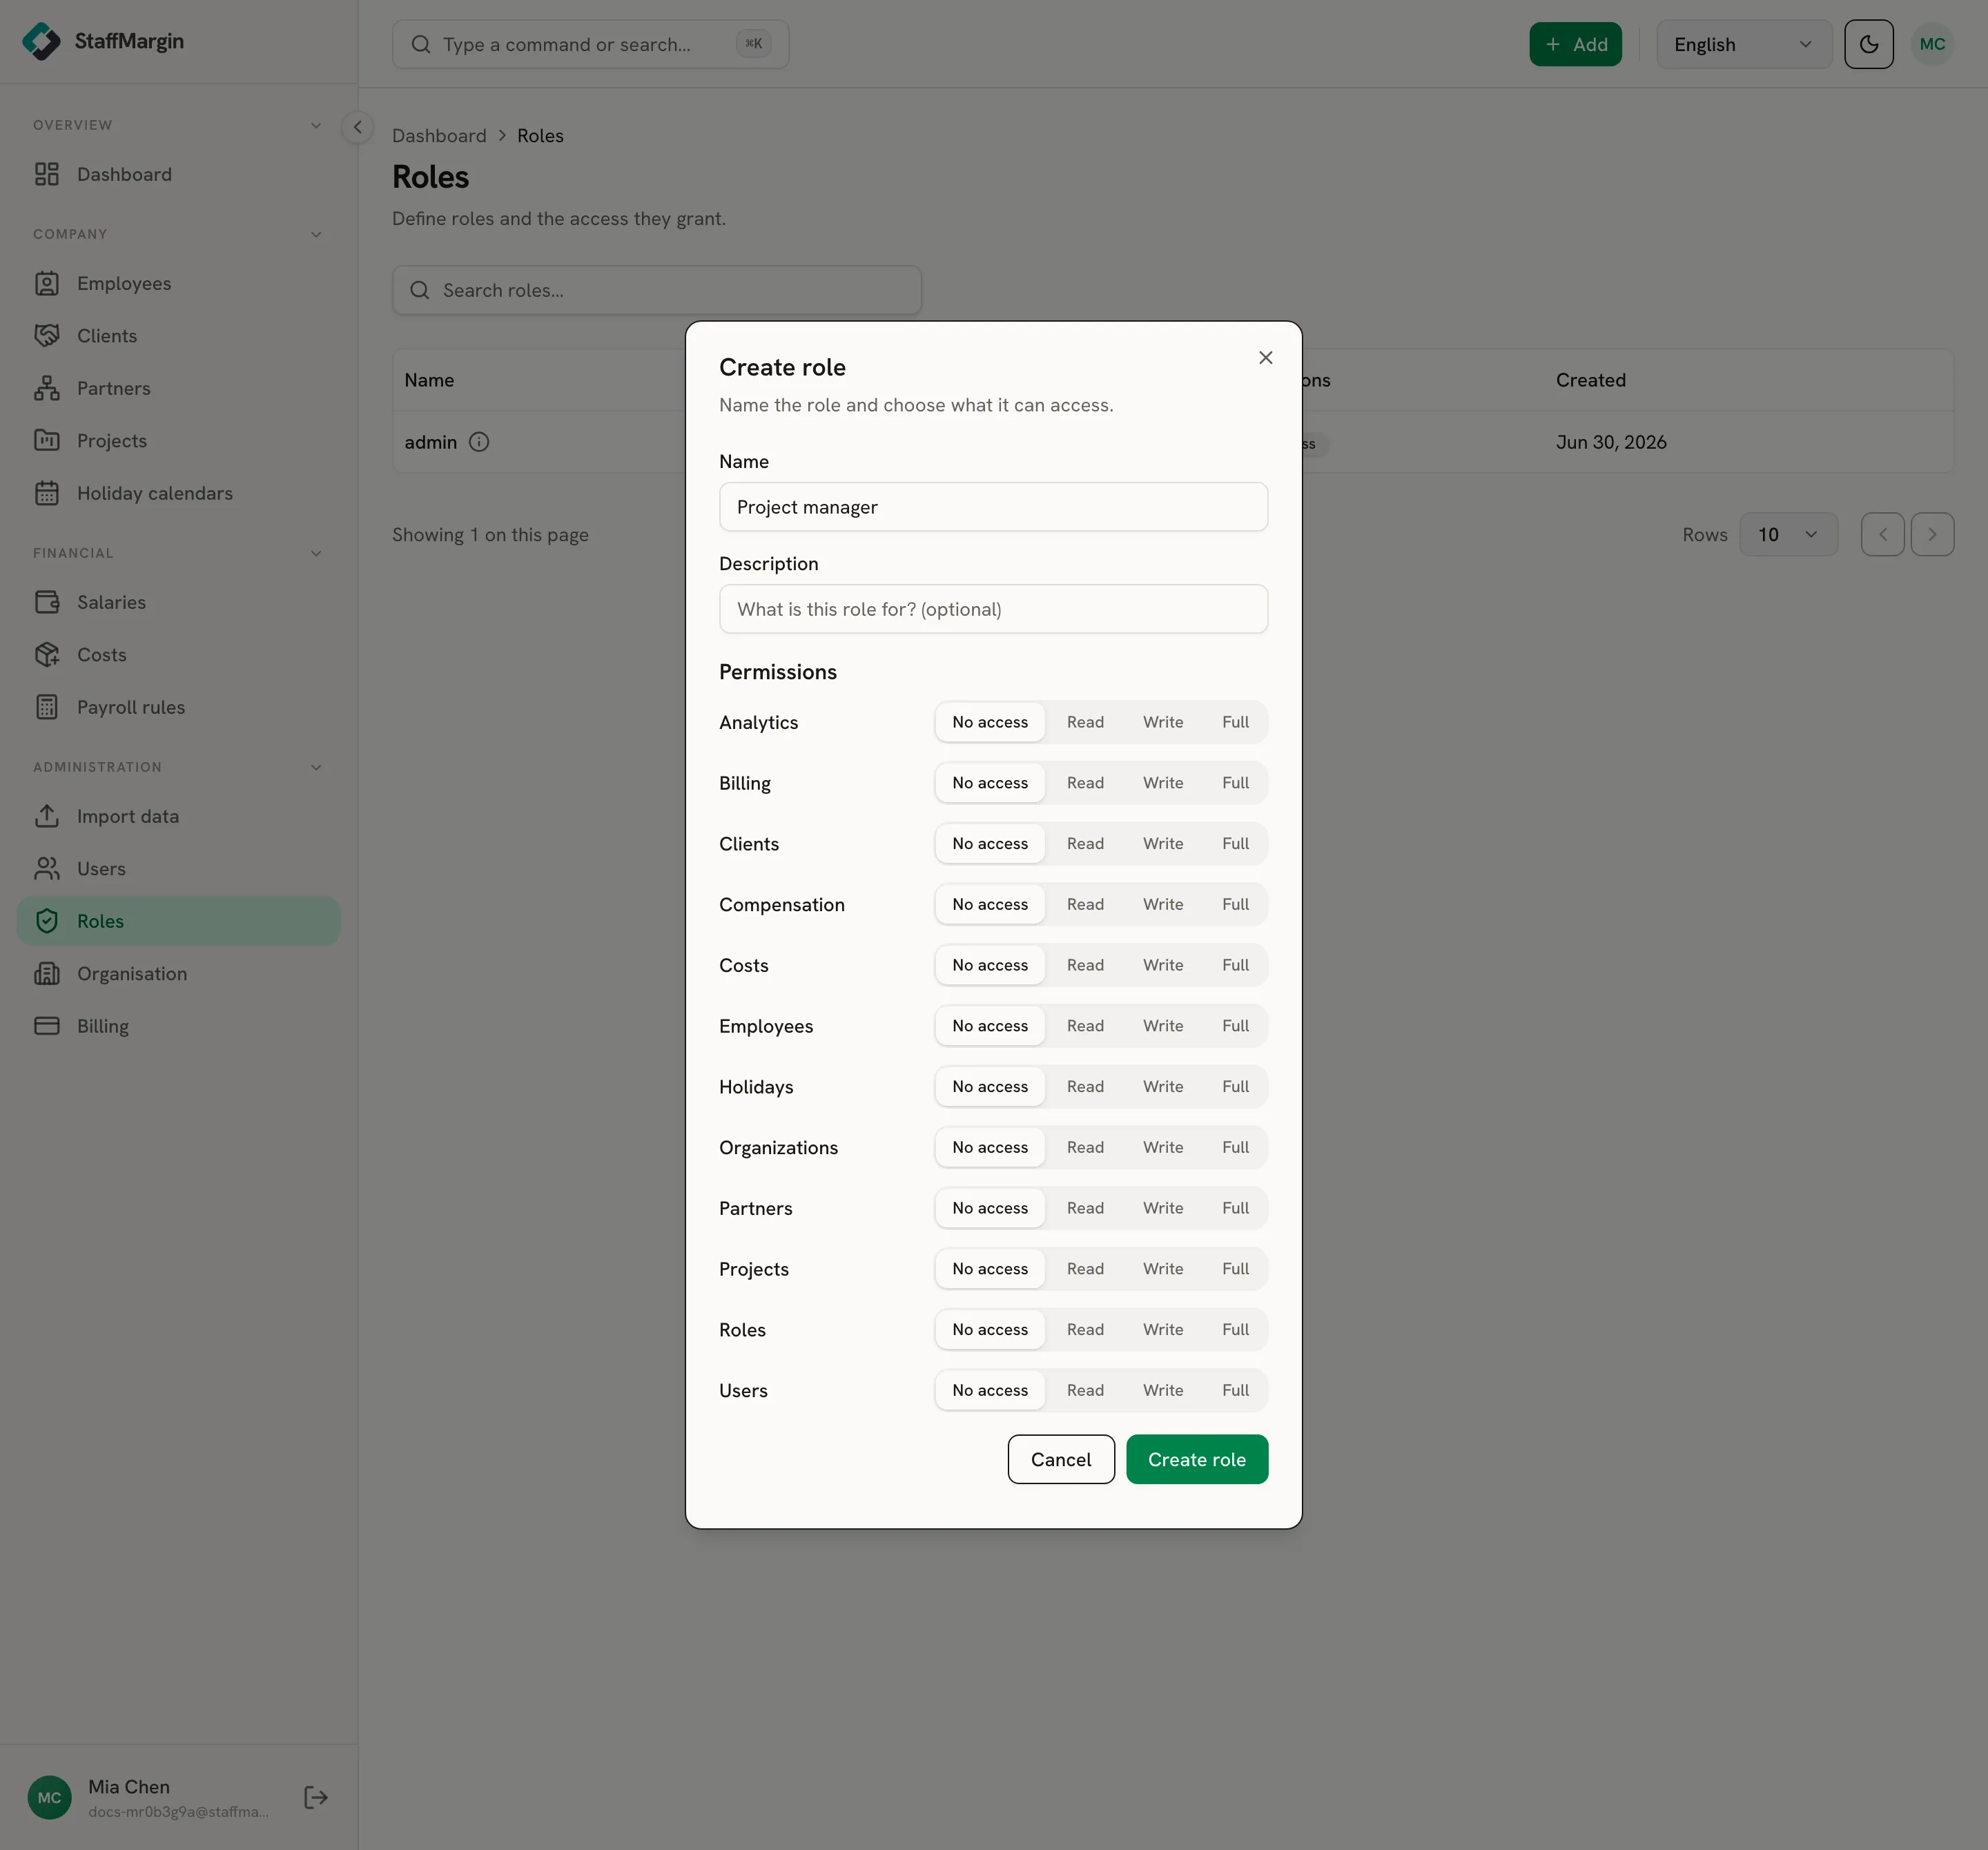Set Billing permission to Write
Image resolution: width=1988 pixels, height=1850 pixels.
1163,783
